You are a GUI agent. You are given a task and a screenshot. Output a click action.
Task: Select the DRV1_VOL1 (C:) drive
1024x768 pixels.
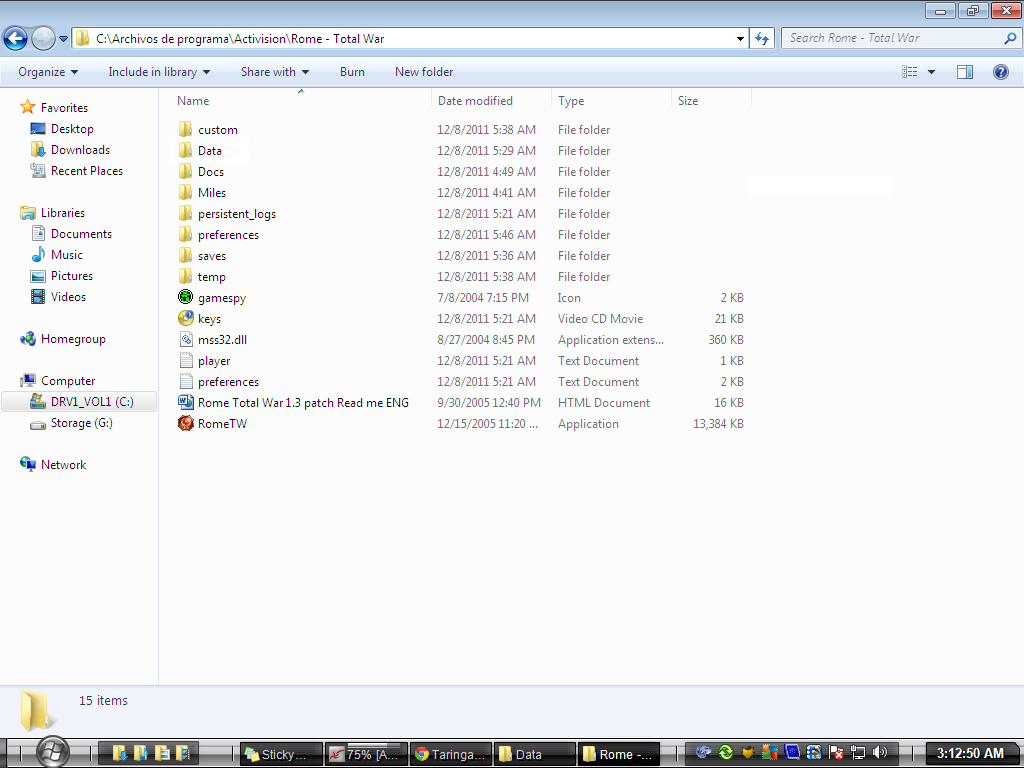tap(79, 402)
